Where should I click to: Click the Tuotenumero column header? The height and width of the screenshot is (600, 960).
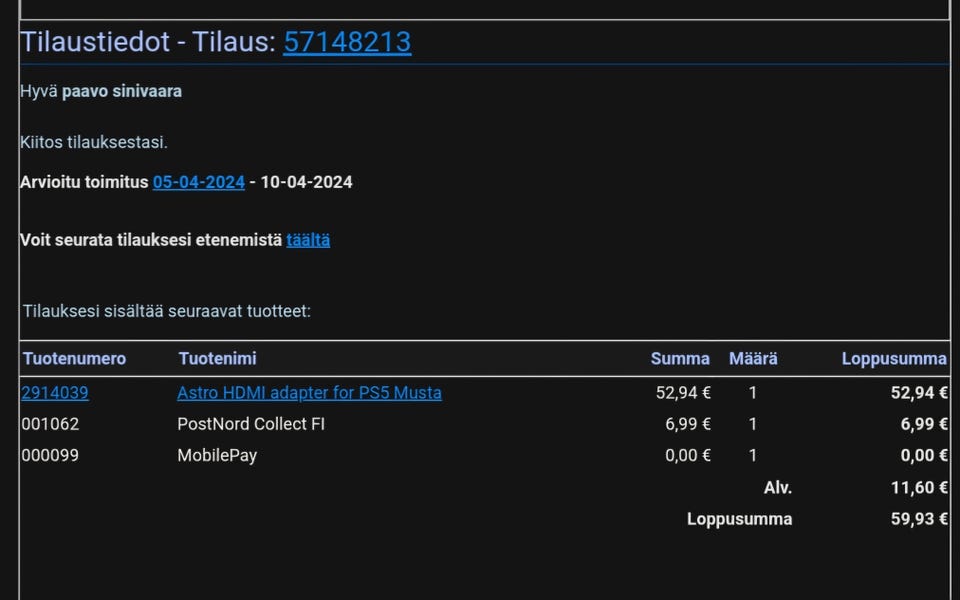74,358
